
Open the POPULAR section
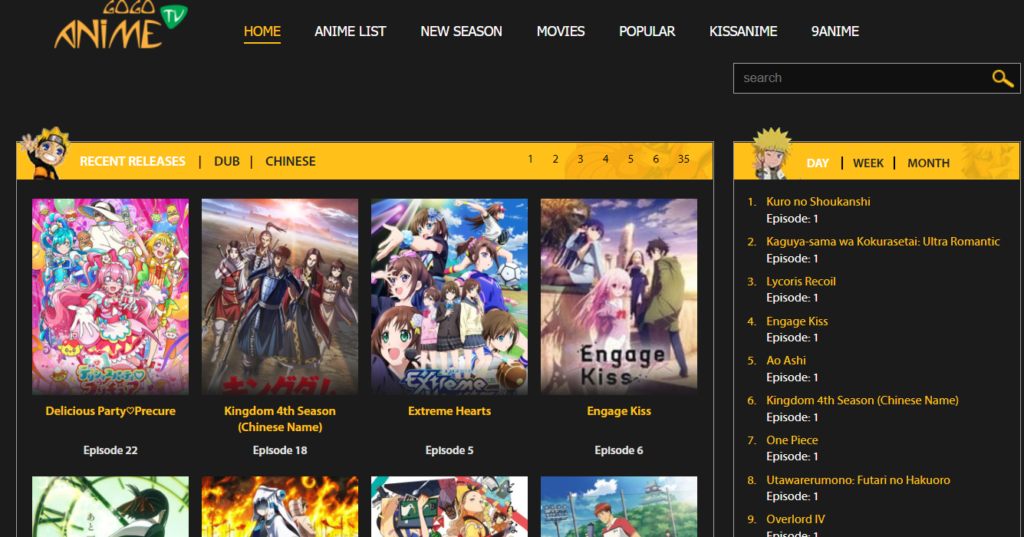647,31
